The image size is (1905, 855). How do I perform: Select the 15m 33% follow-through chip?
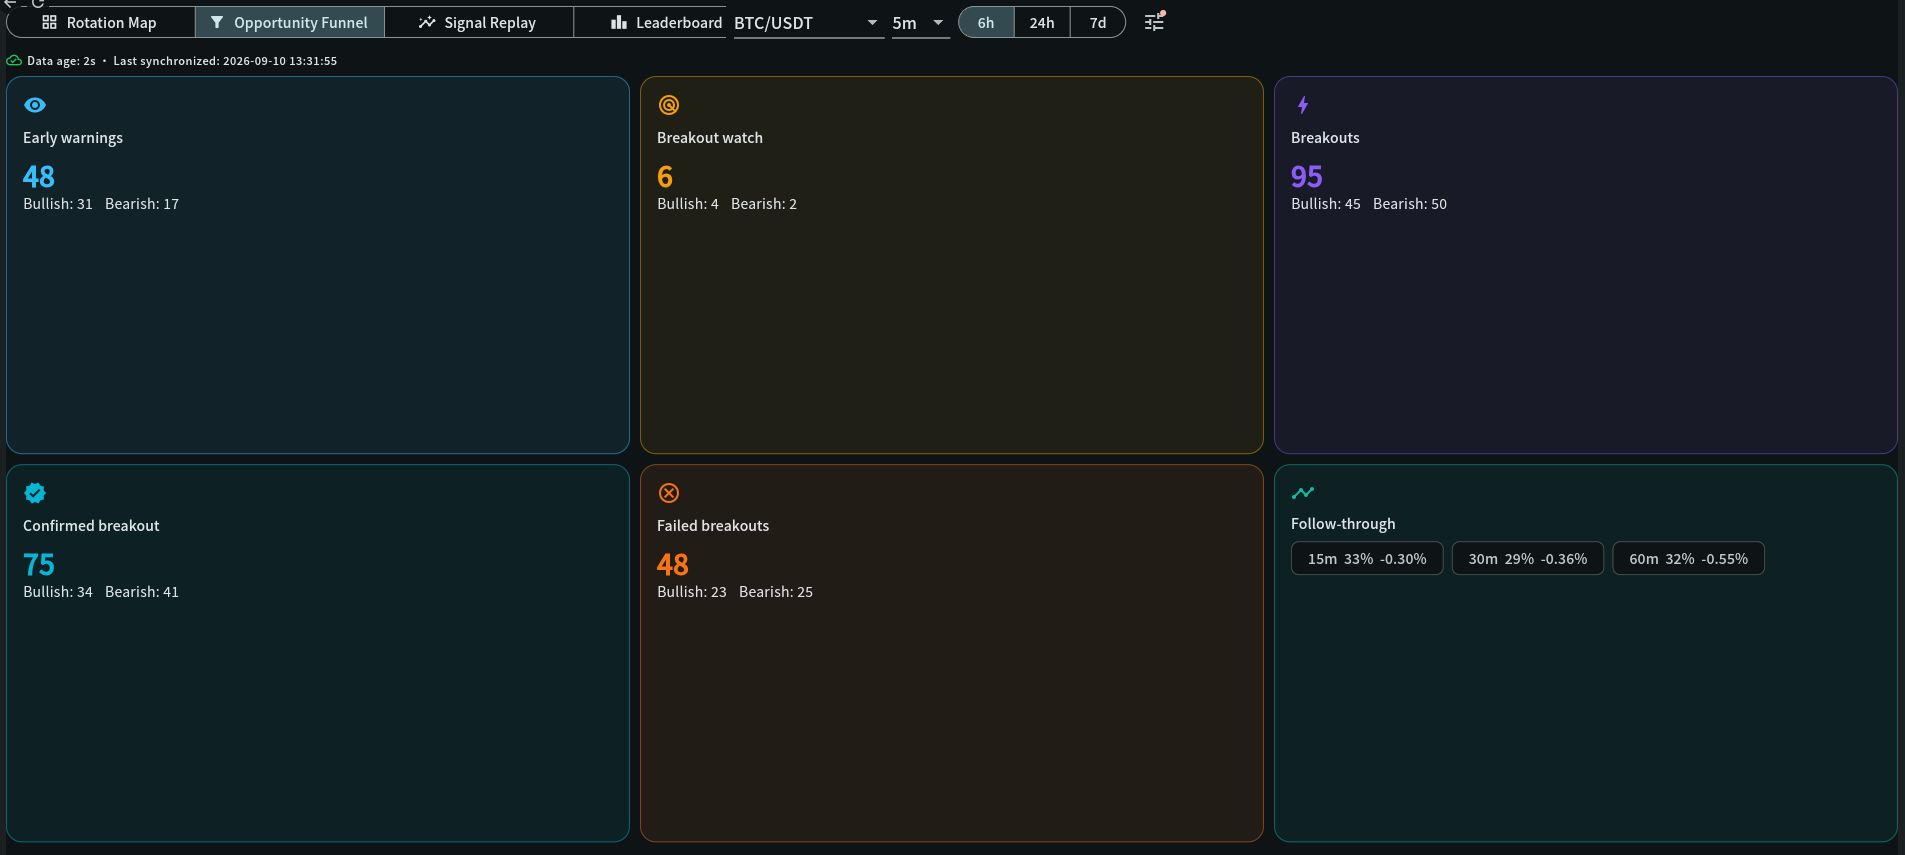coord(1367,559)
